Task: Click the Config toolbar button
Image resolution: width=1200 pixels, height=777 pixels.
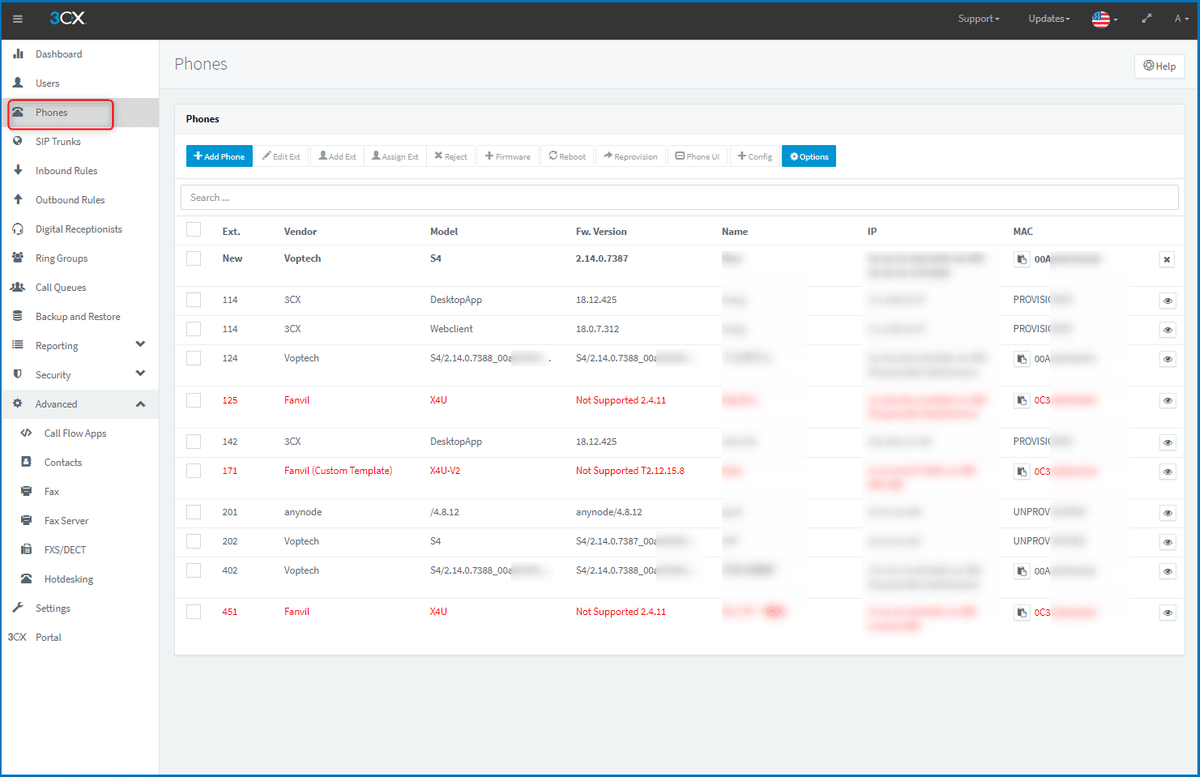Action: pos(754,156)
